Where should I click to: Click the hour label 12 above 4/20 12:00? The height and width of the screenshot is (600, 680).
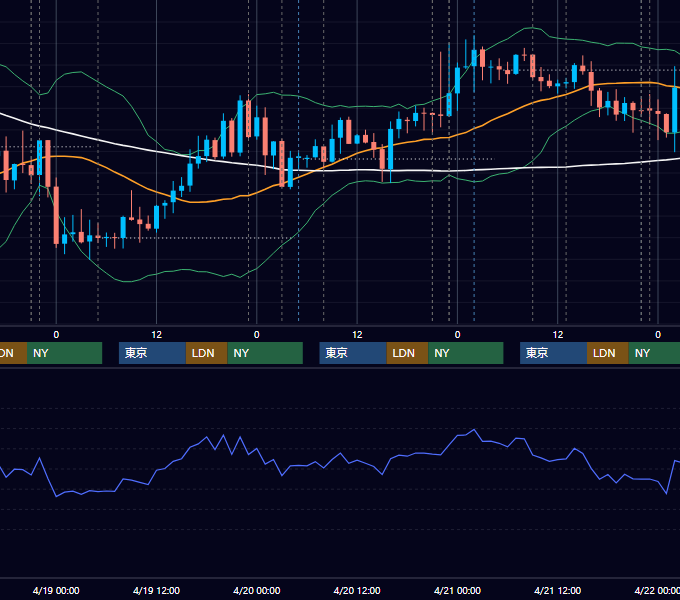[x=357, y=335]
